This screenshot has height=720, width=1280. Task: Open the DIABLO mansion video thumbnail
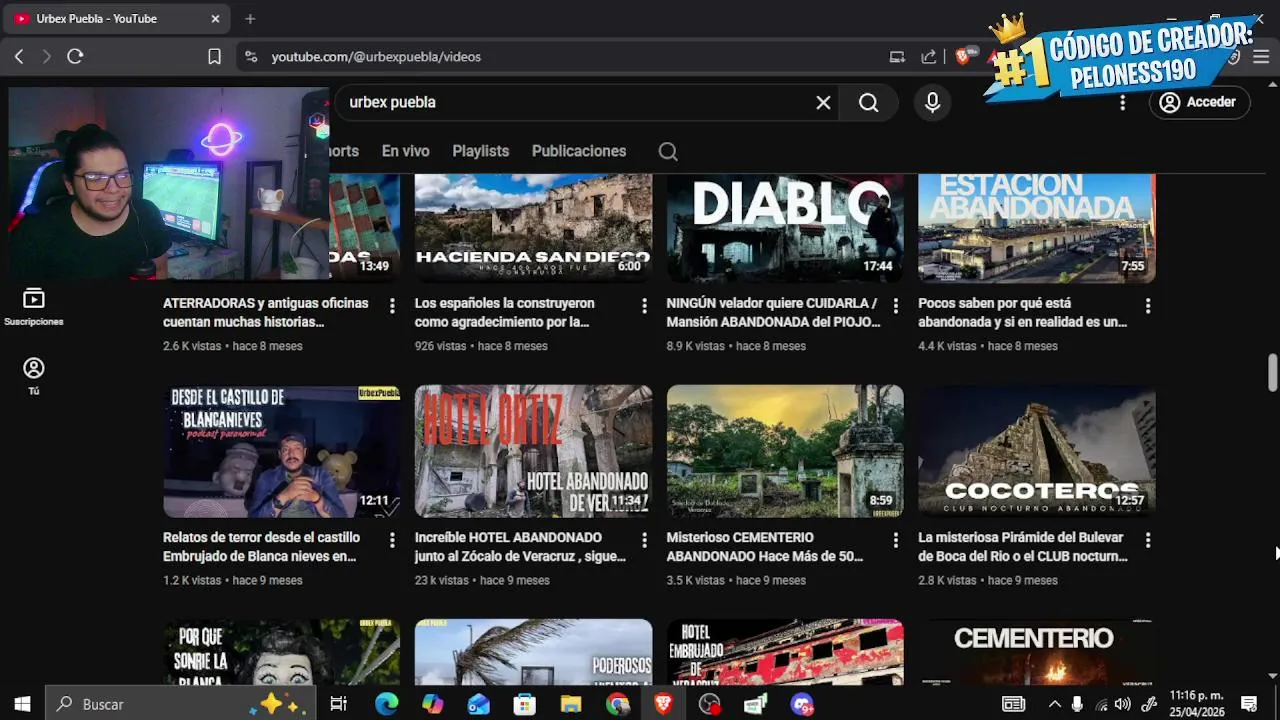[785, 229]
